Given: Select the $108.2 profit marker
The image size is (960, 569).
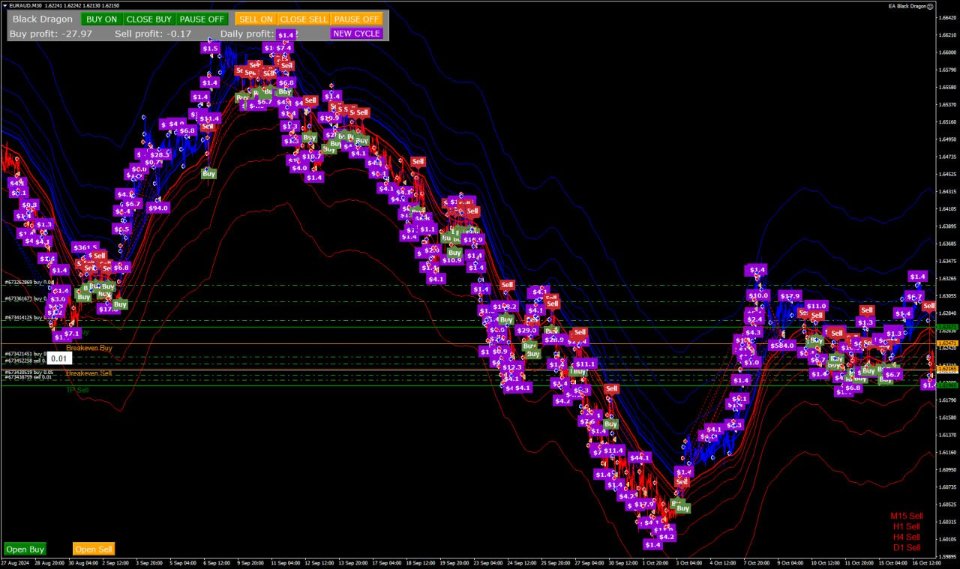Looking at the screenshot, I should [x=504, y=306].
